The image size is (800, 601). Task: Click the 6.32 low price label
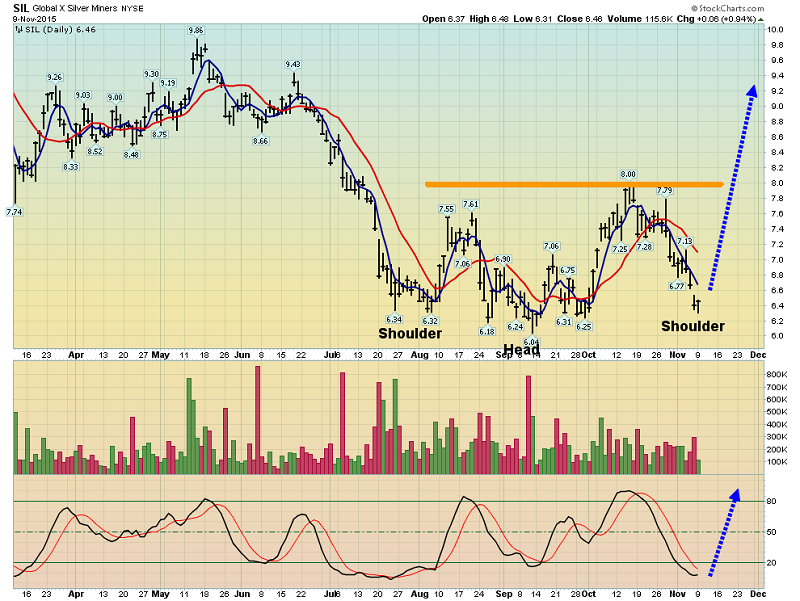[x=430, y=321]
